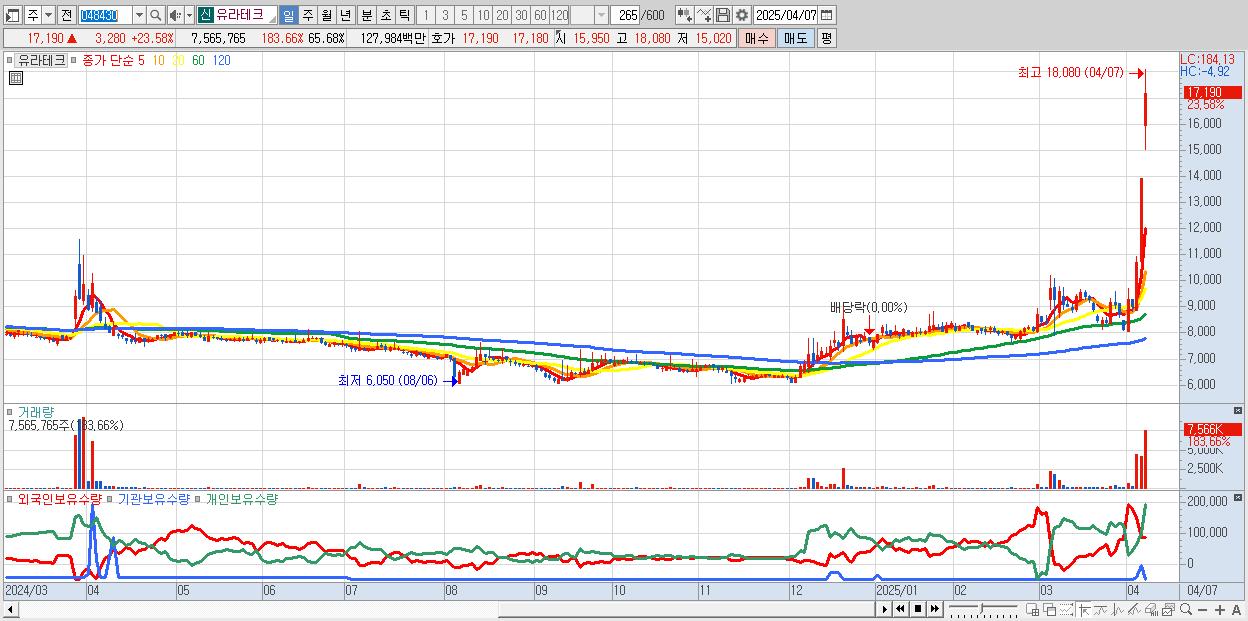Image resolution: width=1248 pixels, height=621 pixels.
Task: Click the interval preset 30 button
Action: 521,15
